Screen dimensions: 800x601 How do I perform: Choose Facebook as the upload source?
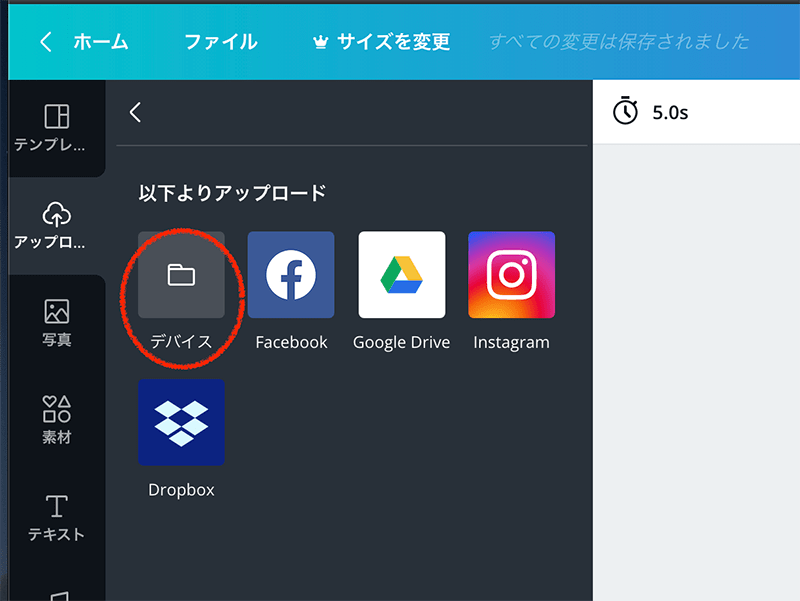pos(291,274)
